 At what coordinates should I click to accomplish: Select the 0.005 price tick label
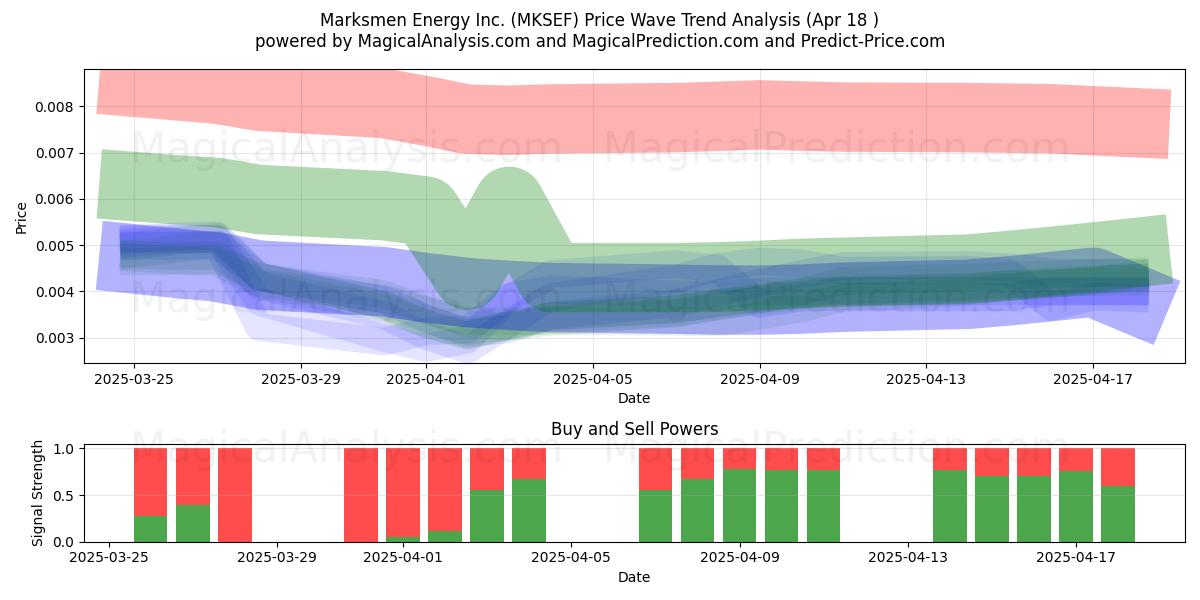click(x=56, y=246)
